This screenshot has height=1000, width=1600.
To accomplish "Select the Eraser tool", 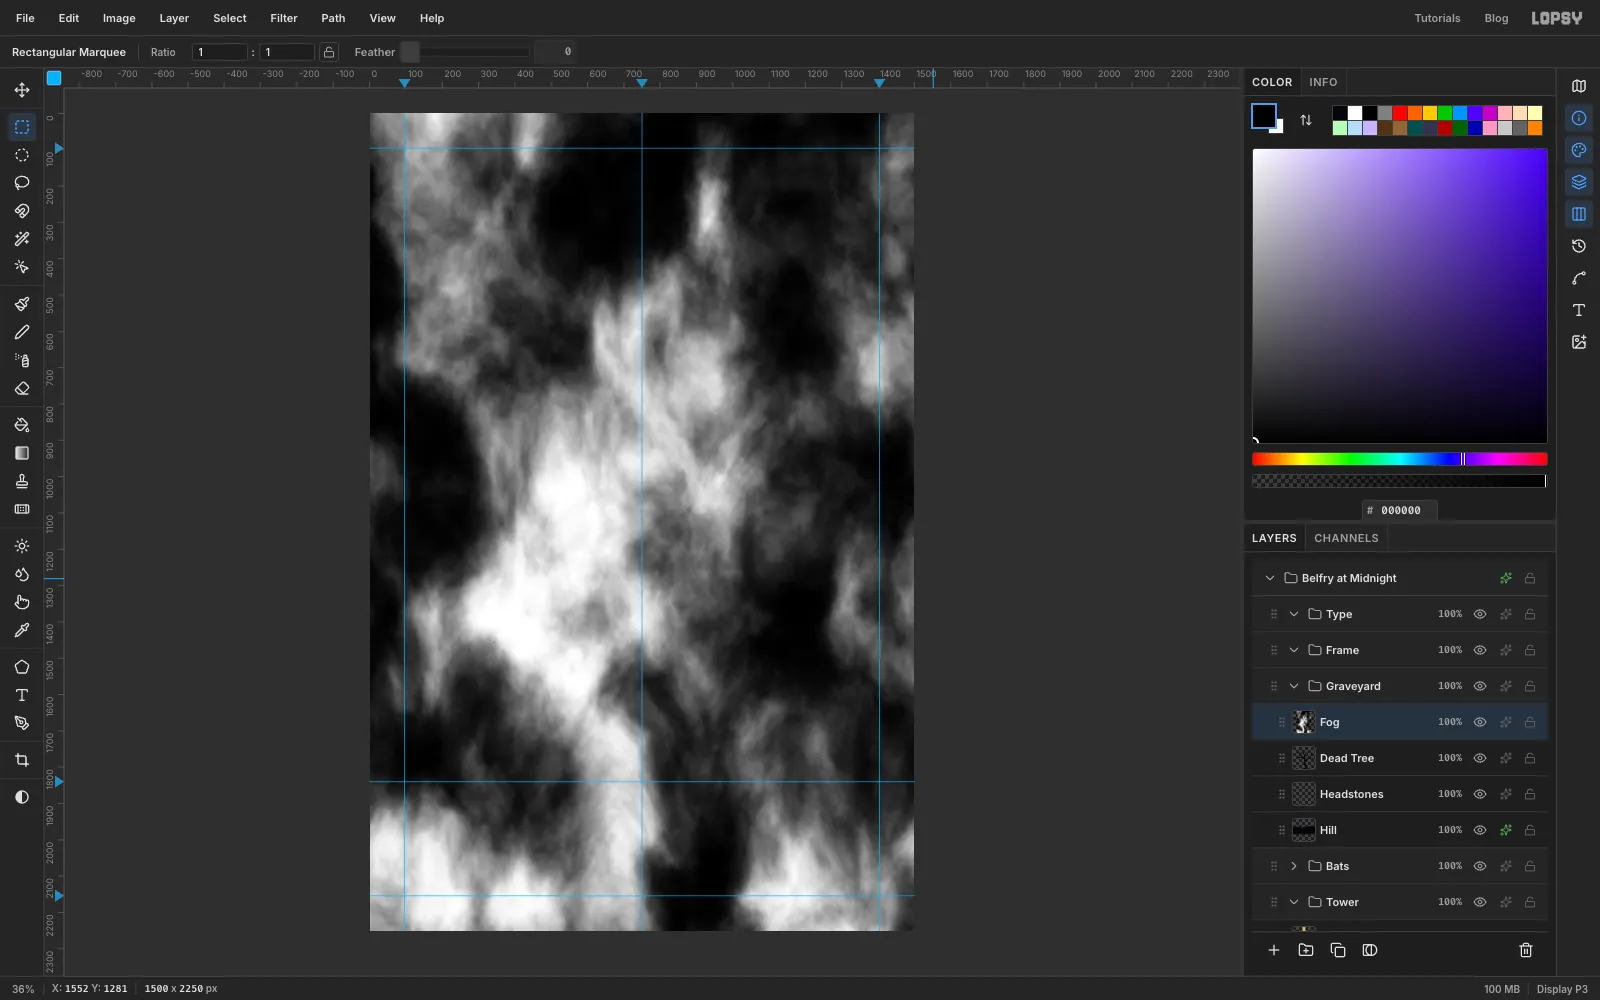I will (22, 388).
